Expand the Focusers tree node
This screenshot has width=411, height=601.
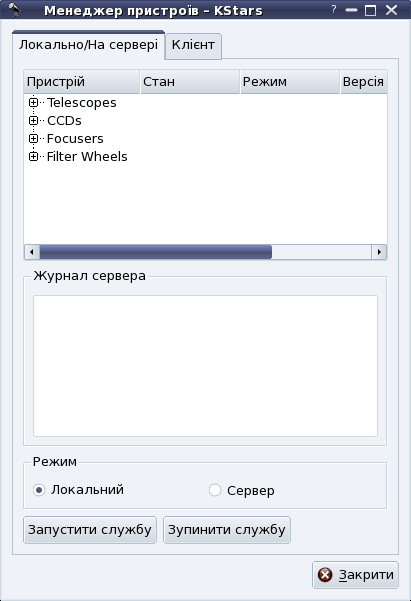click(33, 138)
